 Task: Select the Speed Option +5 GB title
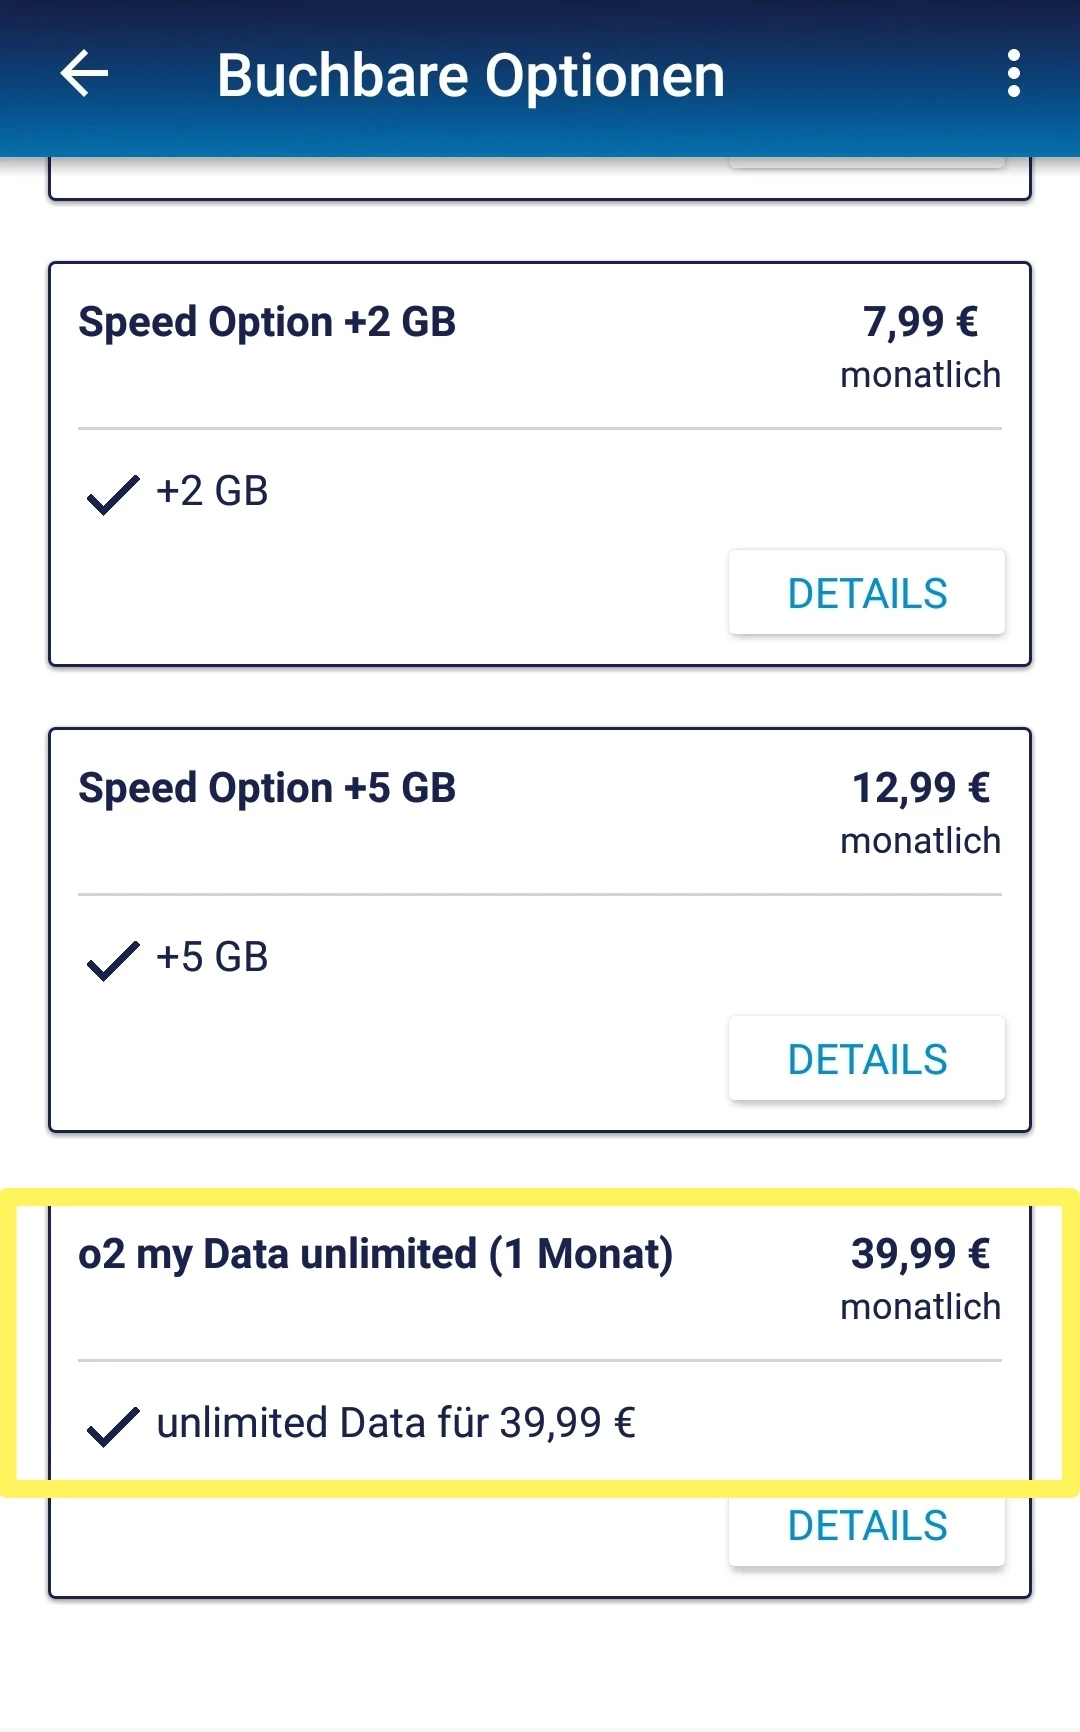tap(267, 789)
